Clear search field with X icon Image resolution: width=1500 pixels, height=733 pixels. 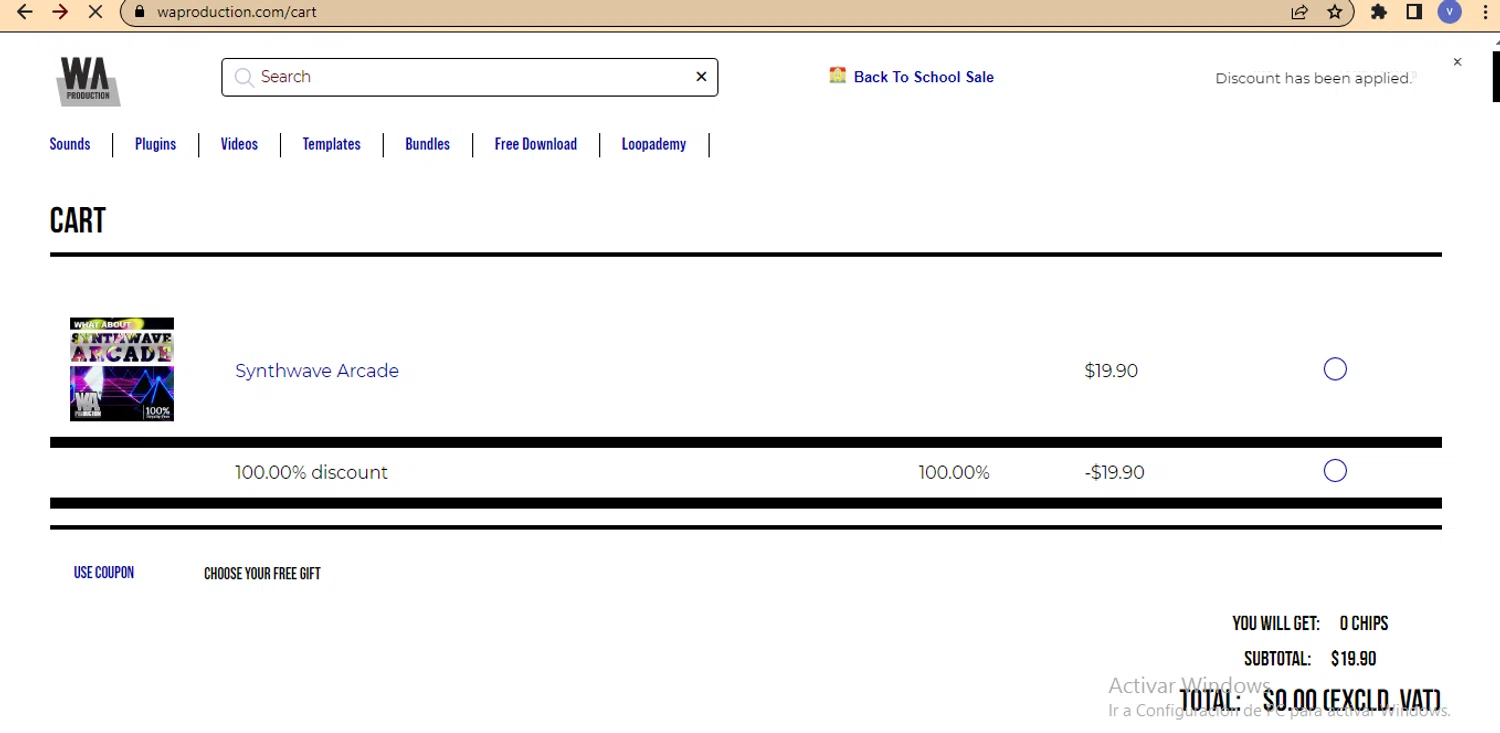[x=701, y=77]
